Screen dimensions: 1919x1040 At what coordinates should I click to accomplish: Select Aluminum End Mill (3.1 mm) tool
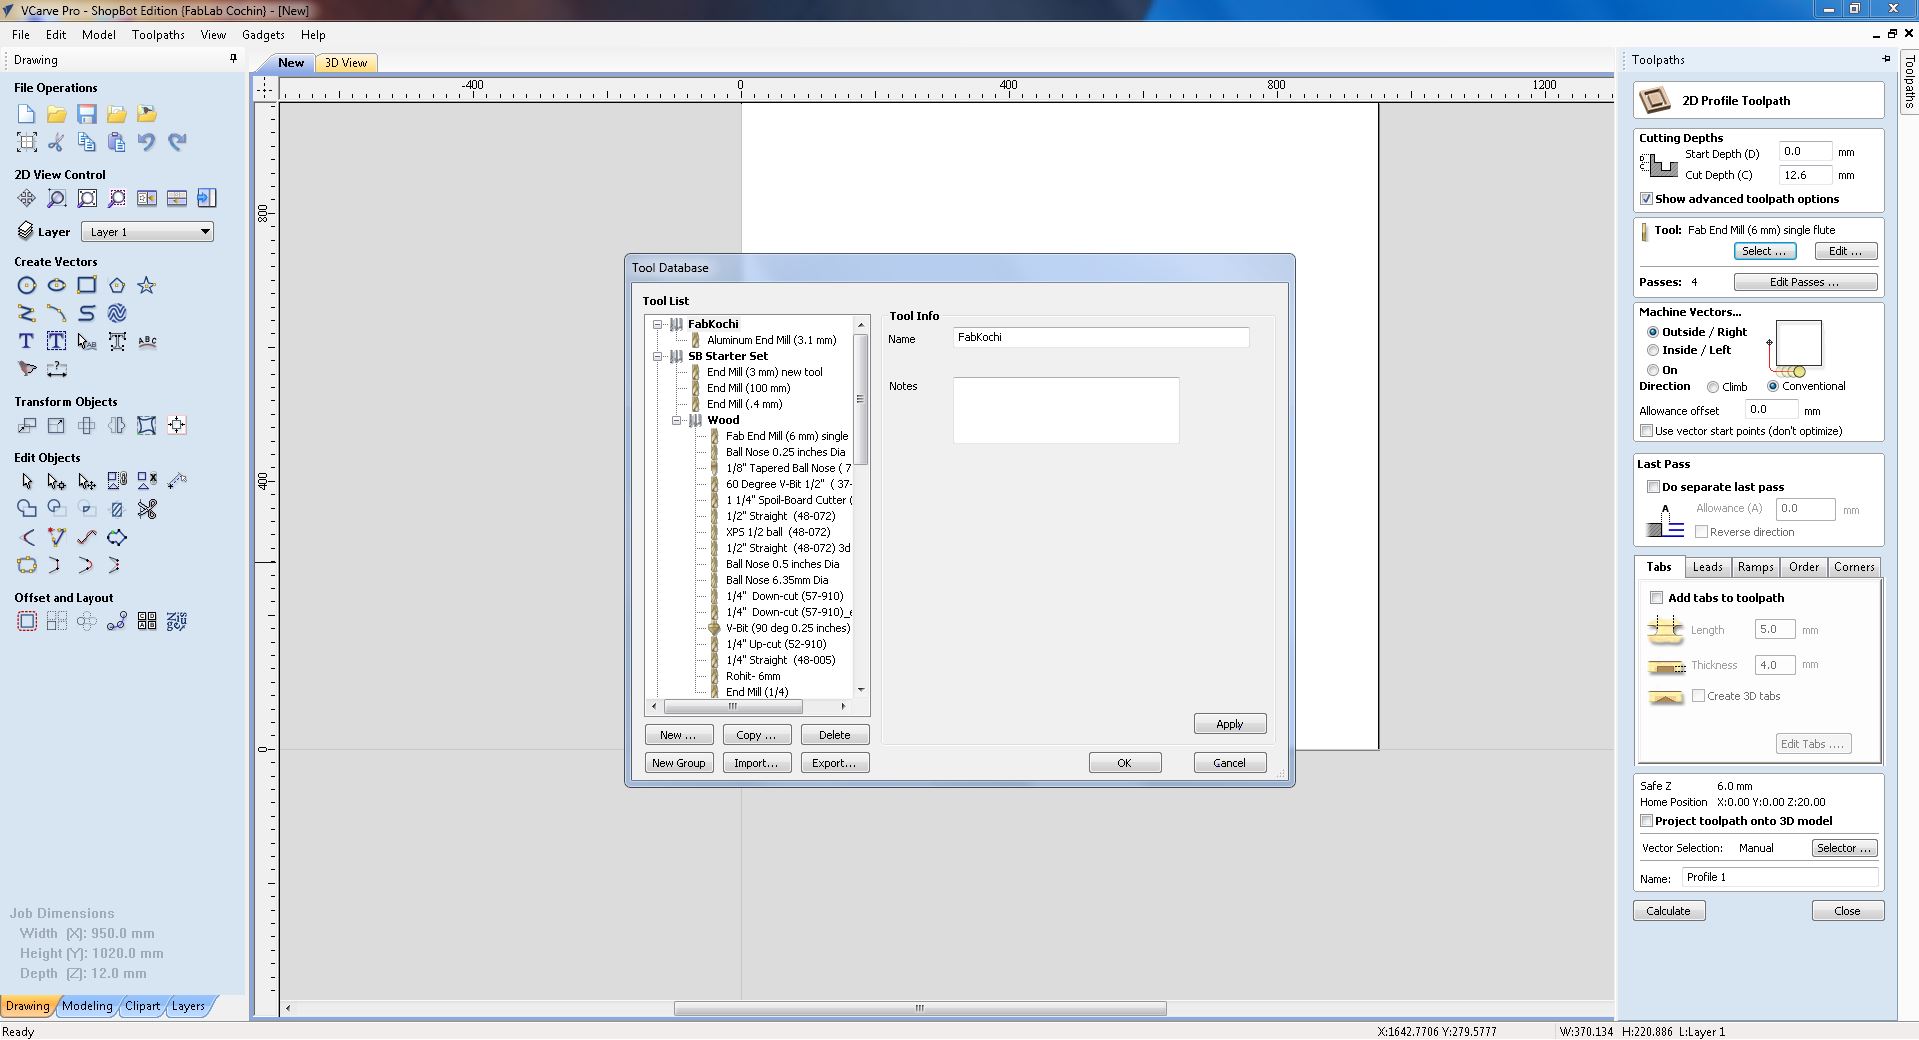(771, 340)
